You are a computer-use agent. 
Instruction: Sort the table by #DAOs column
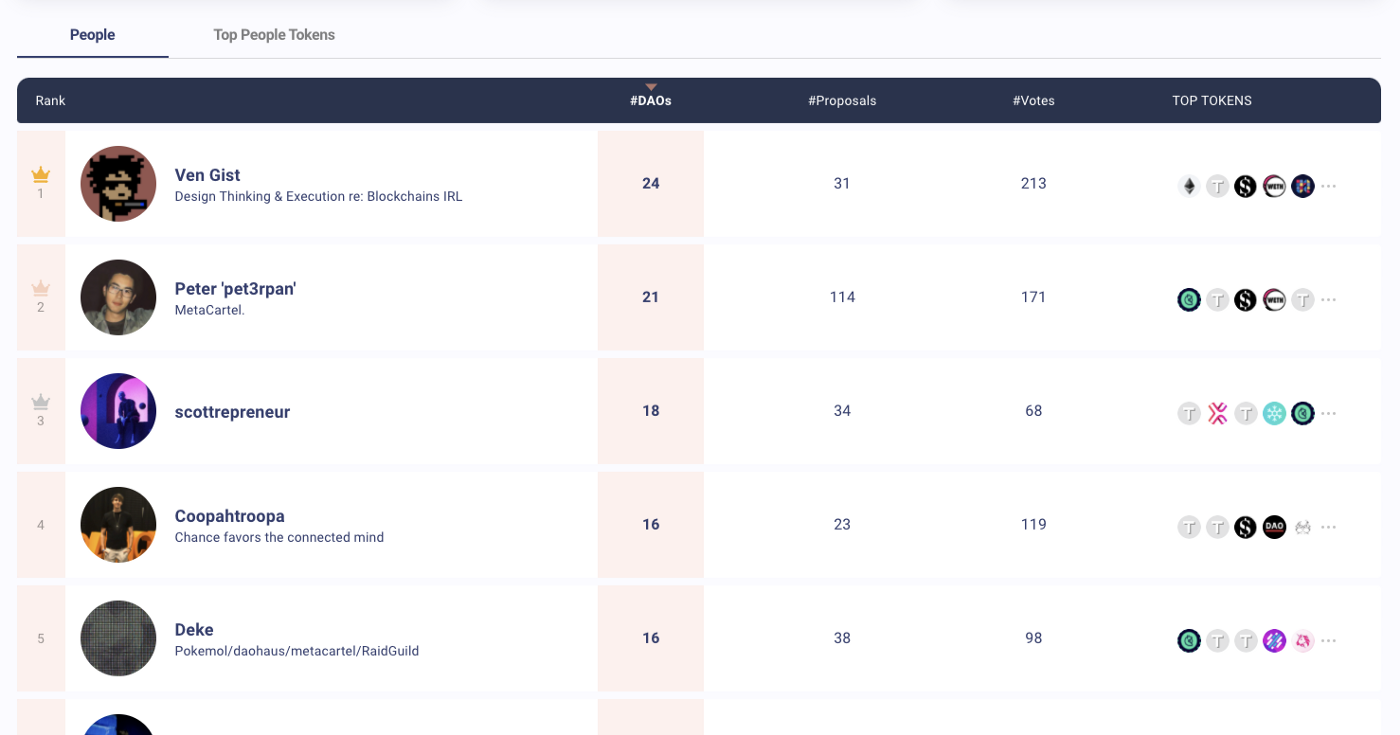tap(651, 101)
